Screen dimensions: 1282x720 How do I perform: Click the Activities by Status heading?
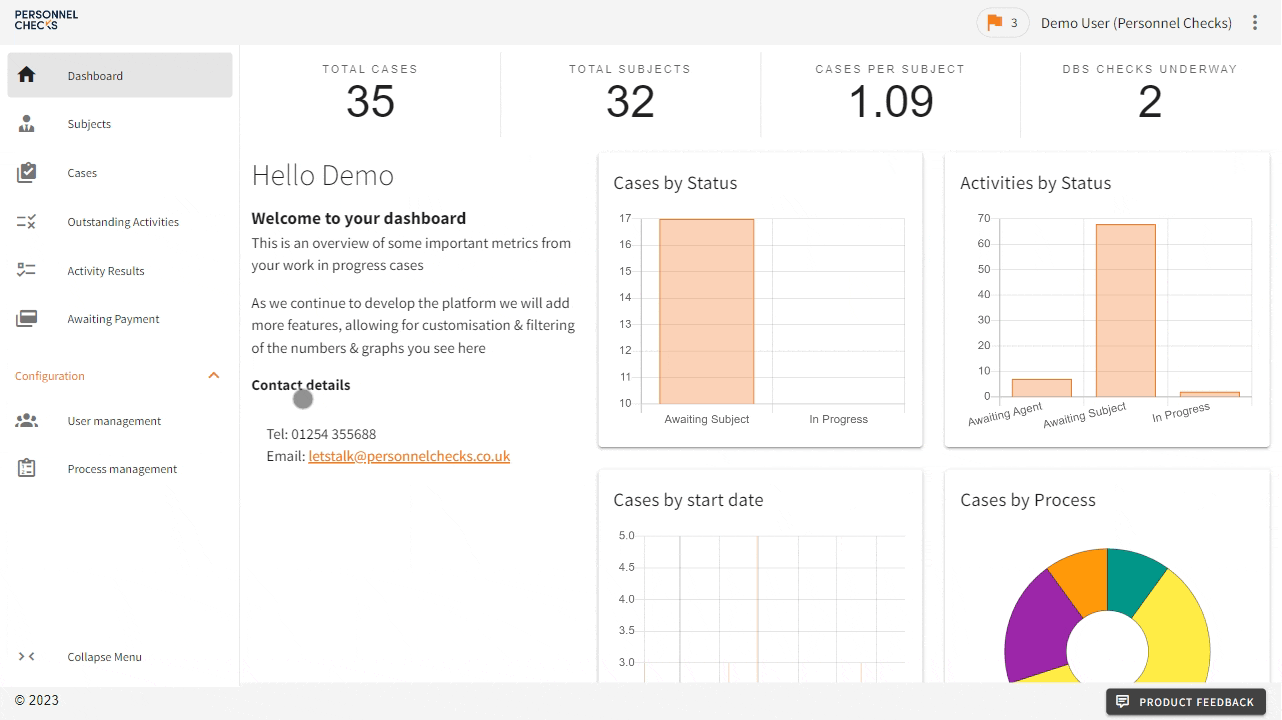point(1035,183)
